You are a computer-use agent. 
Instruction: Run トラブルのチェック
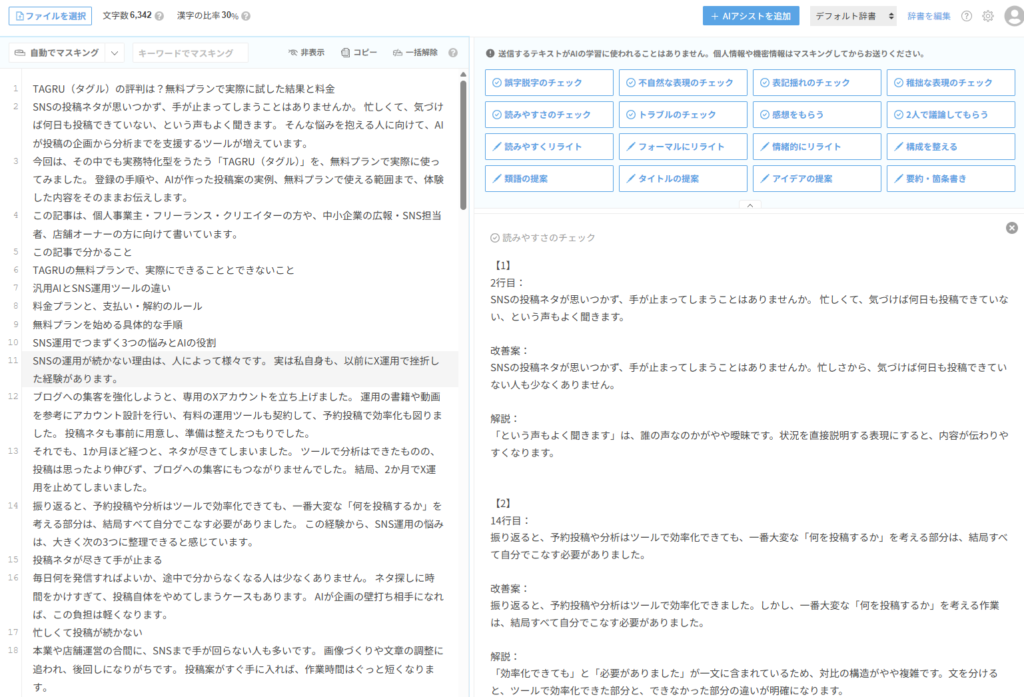(x=683, y=114)
